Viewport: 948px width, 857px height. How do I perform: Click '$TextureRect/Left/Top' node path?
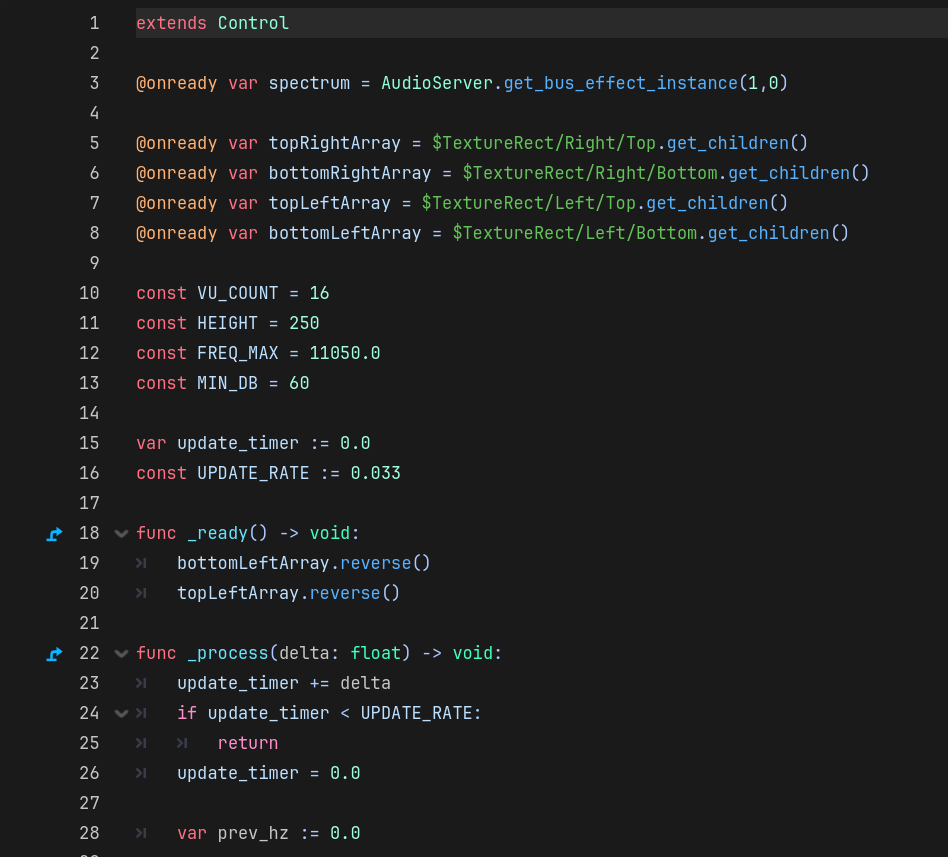click(x=528, y=203)
